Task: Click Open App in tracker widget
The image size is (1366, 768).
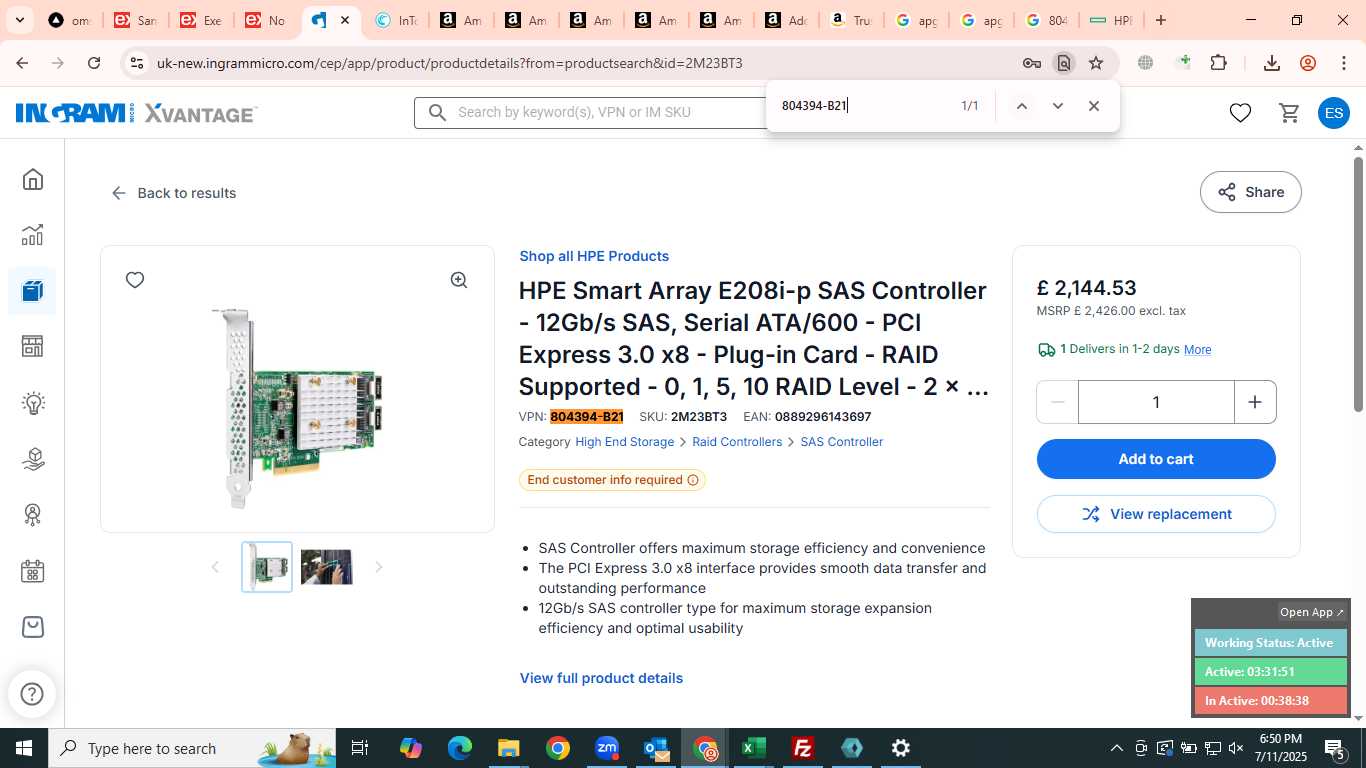Action: point(1312,612)
